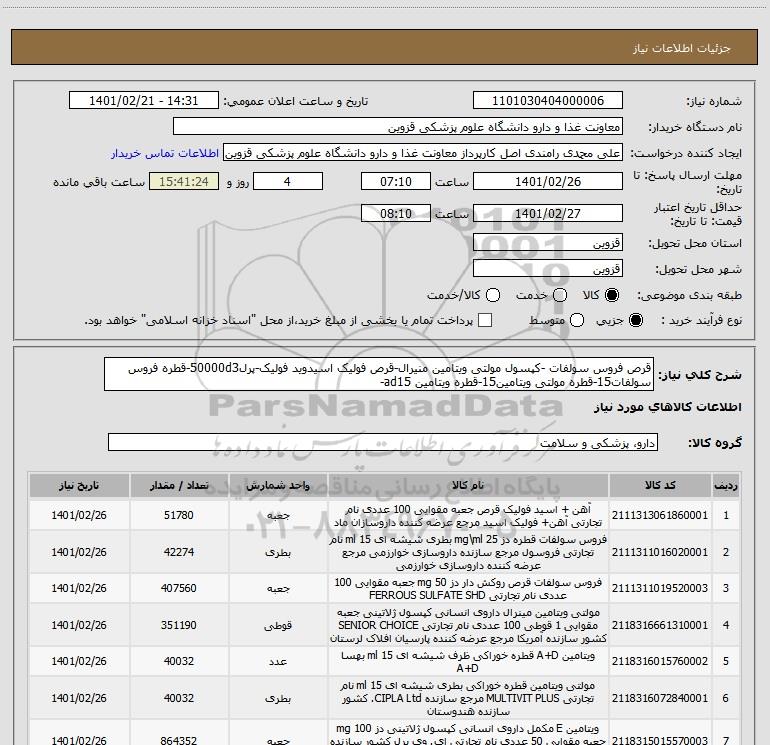Click the remaining time countdown 15:41:24

[184, 182]
